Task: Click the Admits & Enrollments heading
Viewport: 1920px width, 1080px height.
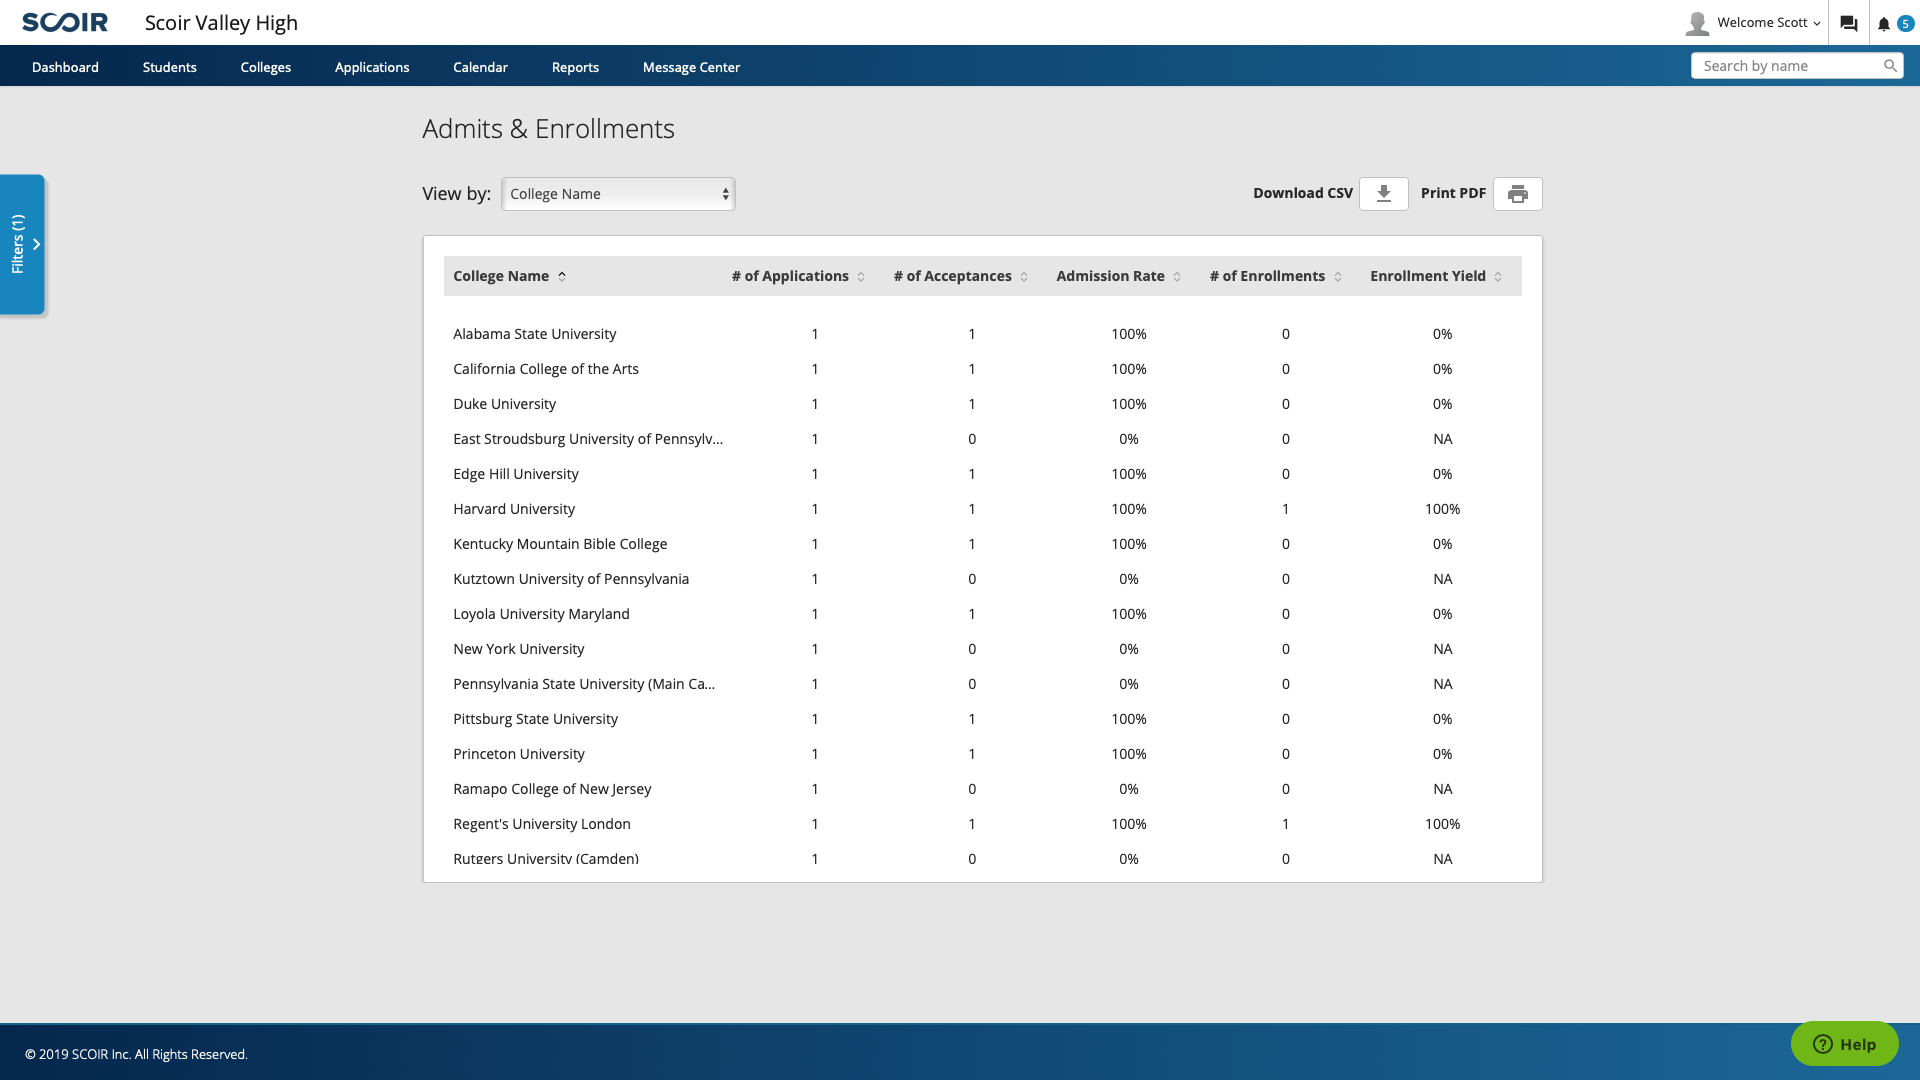Action: pyautogui.click(x=548, y=129)
